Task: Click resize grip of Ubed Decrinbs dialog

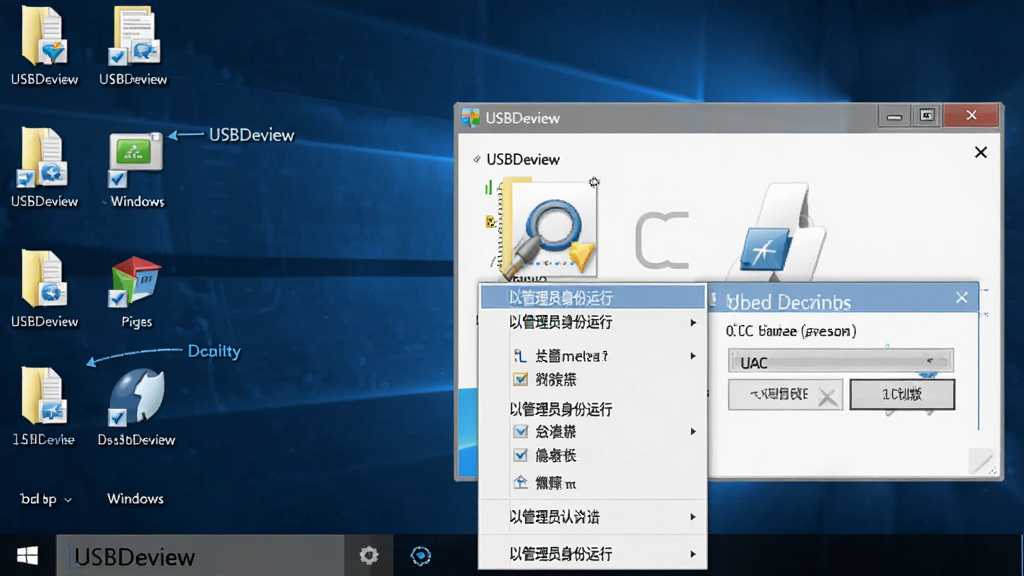Action: [x=982, y=461]
